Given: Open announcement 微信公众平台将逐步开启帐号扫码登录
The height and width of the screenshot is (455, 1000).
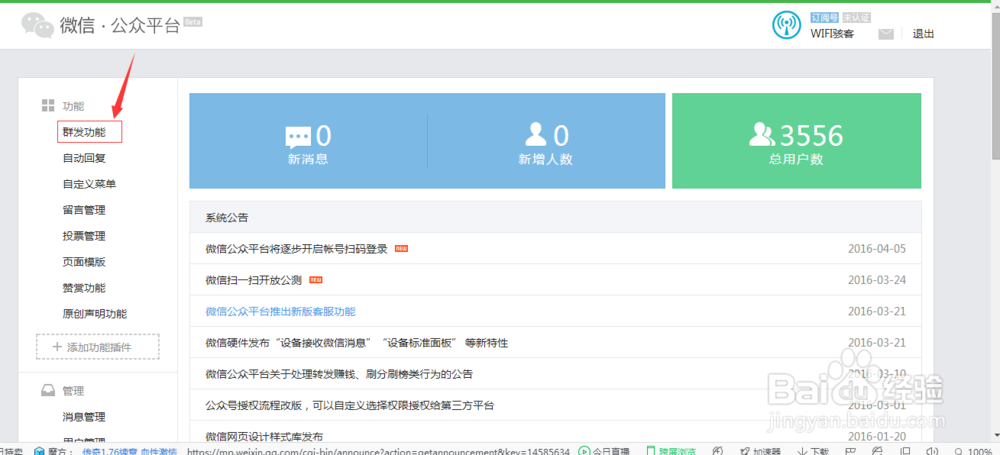Looking at the screenshot, I should click(x=297, y=249).
